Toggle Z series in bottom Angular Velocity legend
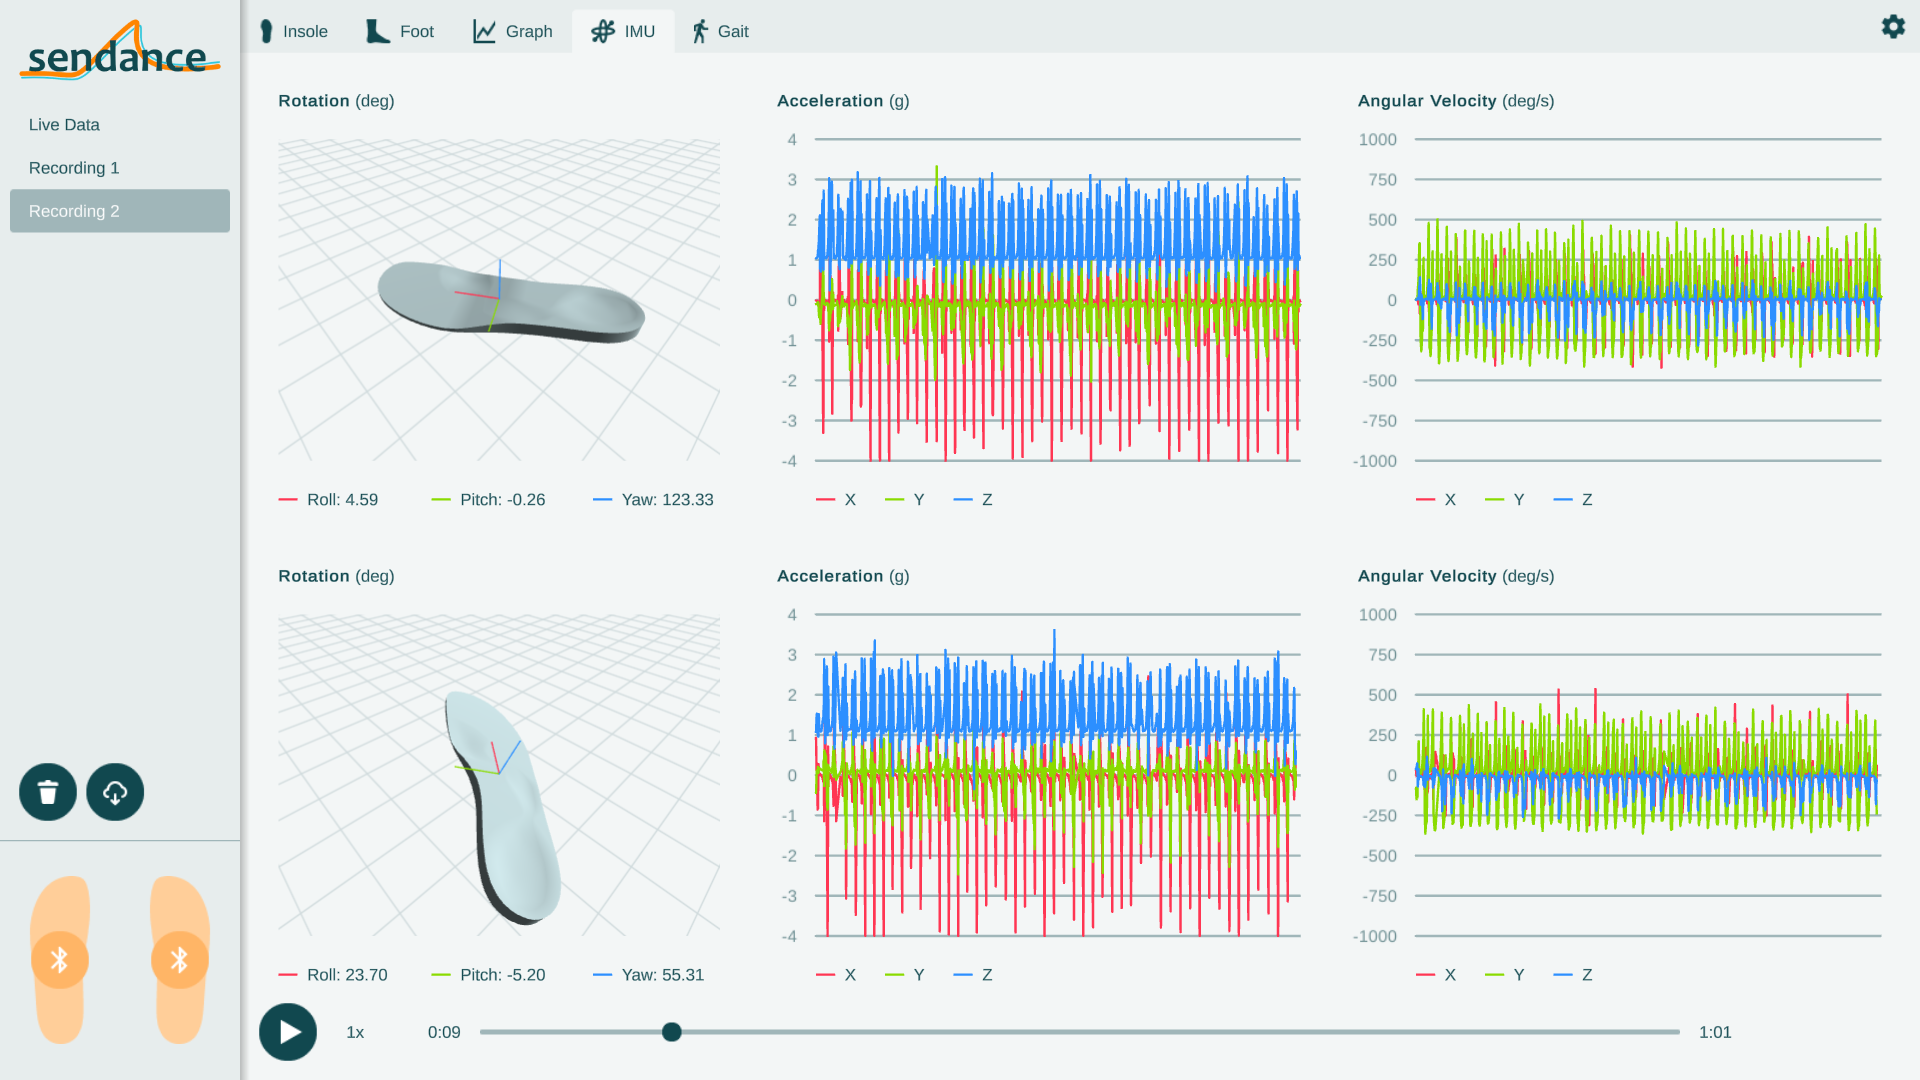The image size is (1920, 1080). click(x=1573, y=975)
